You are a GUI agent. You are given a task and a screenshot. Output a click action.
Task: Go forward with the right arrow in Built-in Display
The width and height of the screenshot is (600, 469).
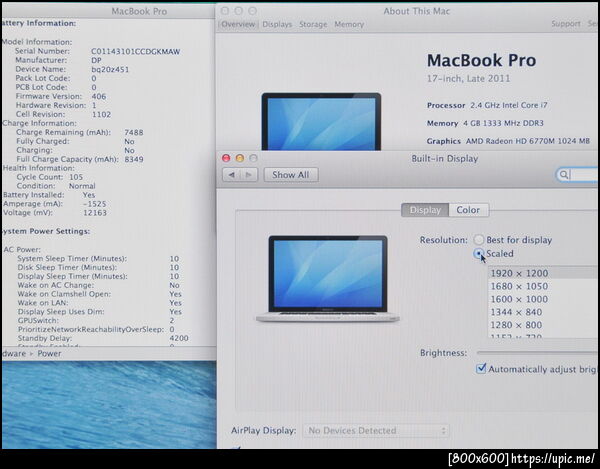[x=249, y=175]
